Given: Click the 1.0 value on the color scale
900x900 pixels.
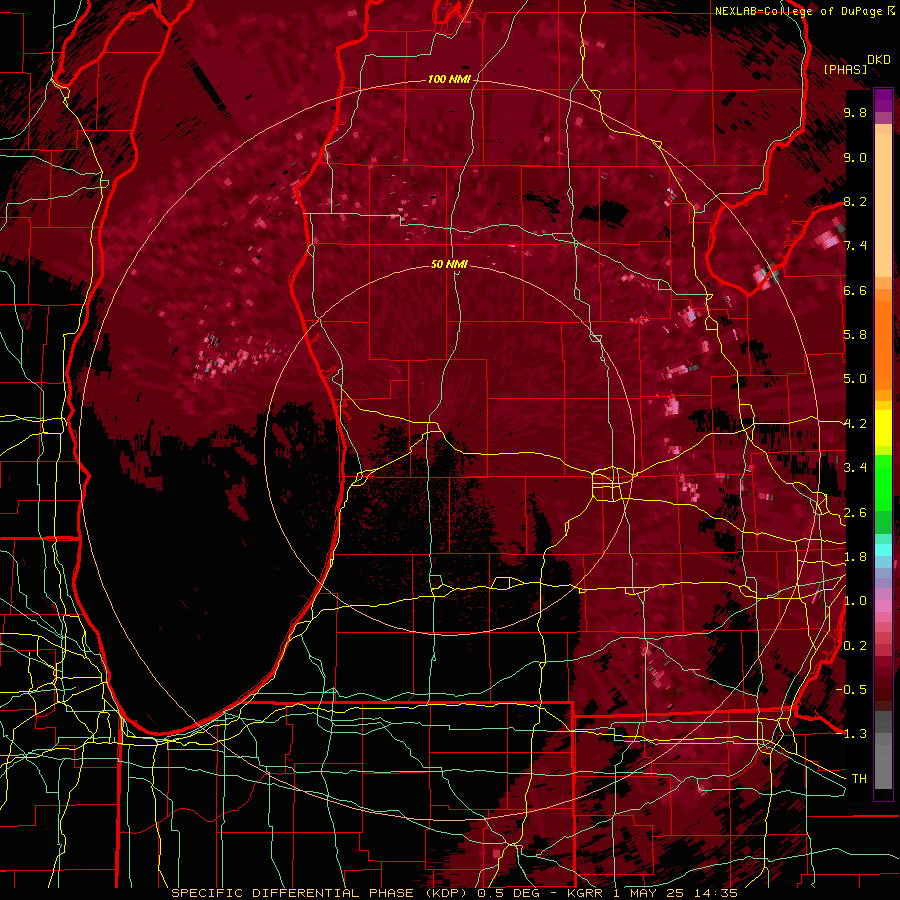Looking at the screenshot, I should [855, 601].
